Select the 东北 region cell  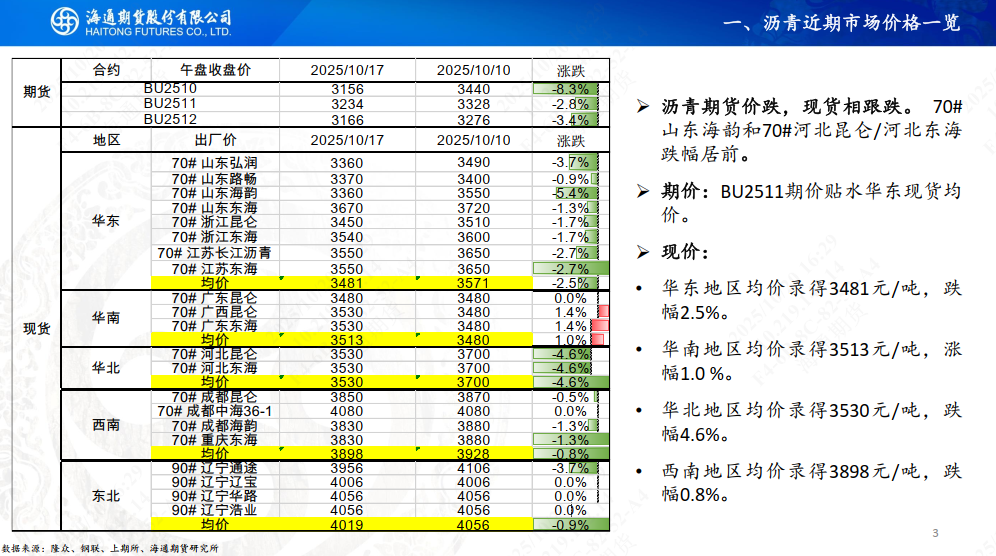point(106,495)
